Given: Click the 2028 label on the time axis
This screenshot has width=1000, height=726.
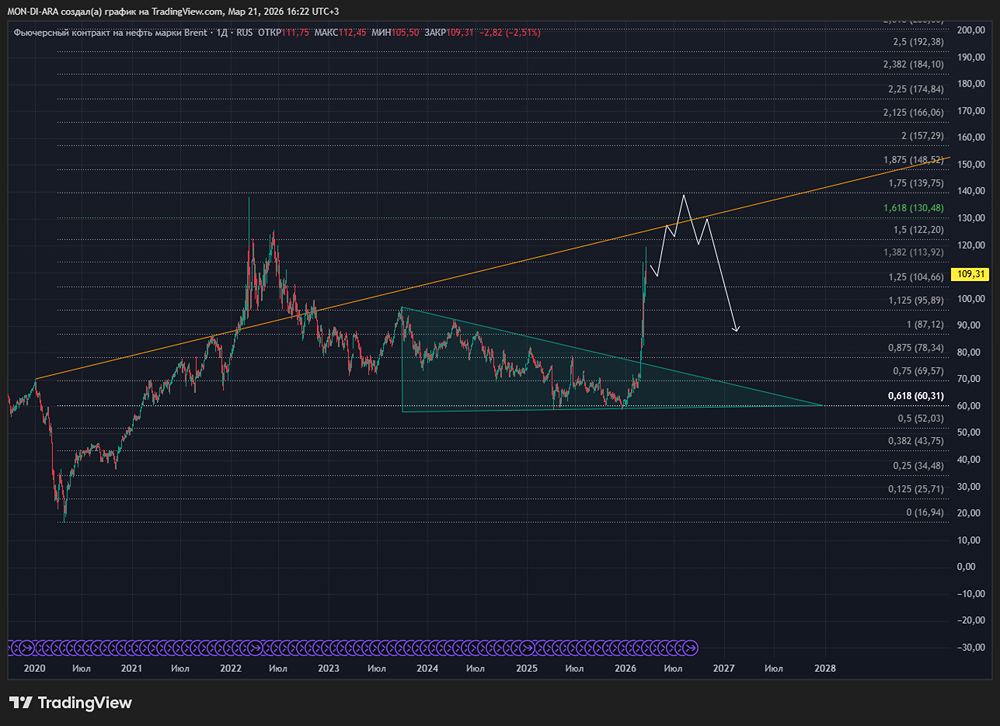Looking at the screenshot, I should 825,668.
